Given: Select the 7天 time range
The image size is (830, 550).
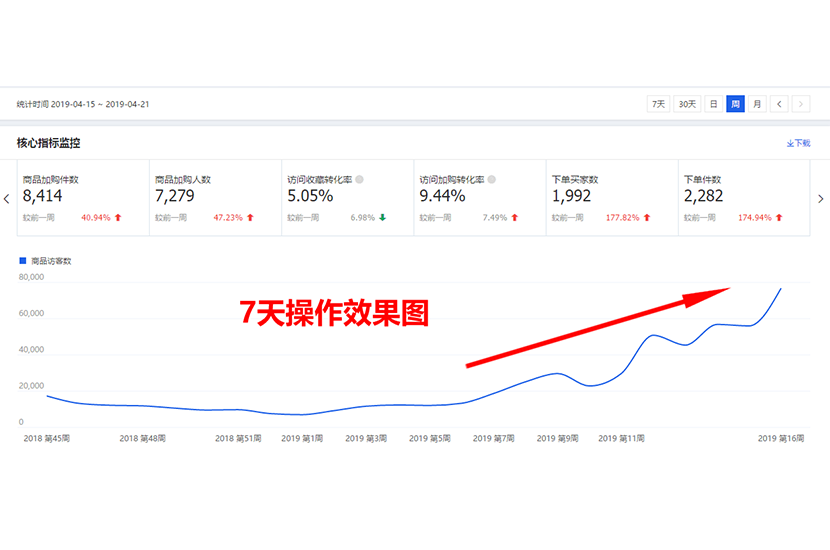Looking at the screenshot, I should click(x=658, y=104).
